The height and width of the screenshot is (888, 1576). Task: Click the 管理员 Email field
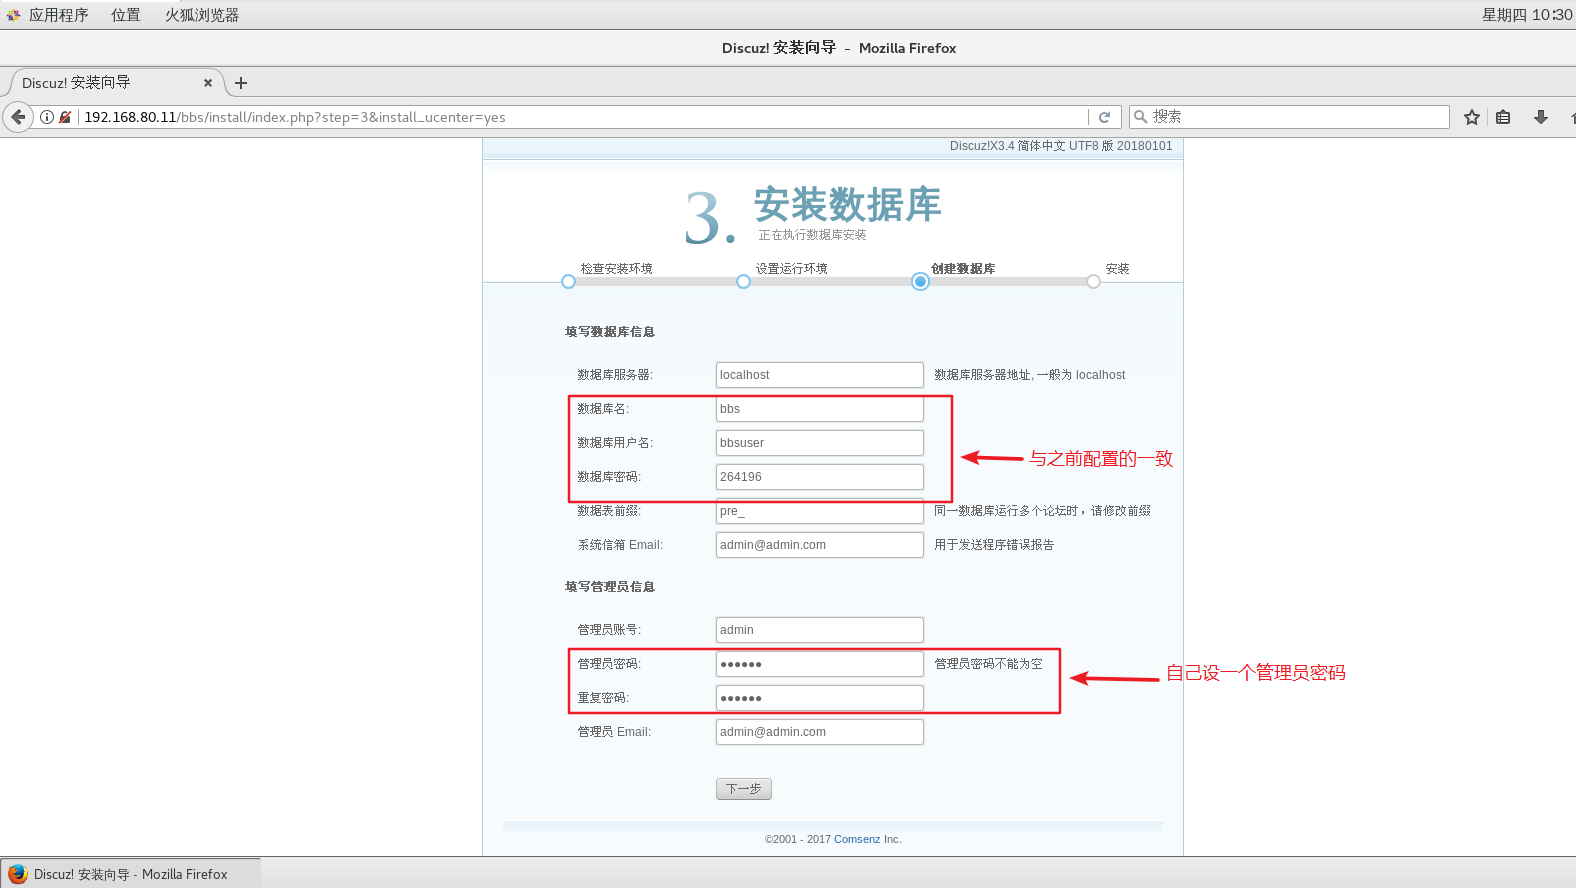820,732
